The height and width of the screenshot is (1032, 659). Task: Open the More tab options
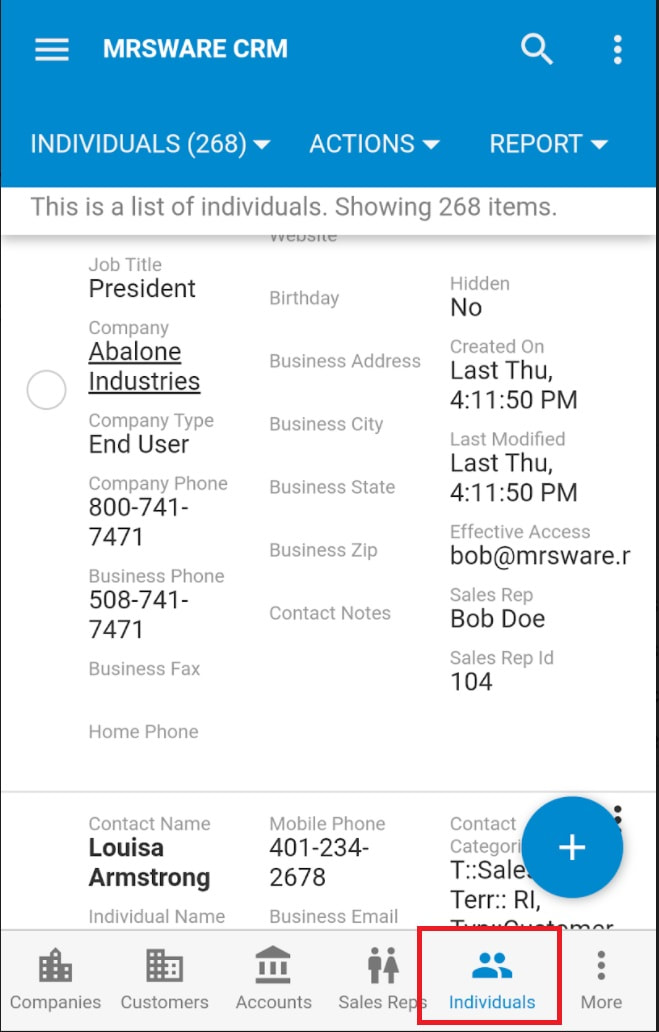(x=601, y=979)
